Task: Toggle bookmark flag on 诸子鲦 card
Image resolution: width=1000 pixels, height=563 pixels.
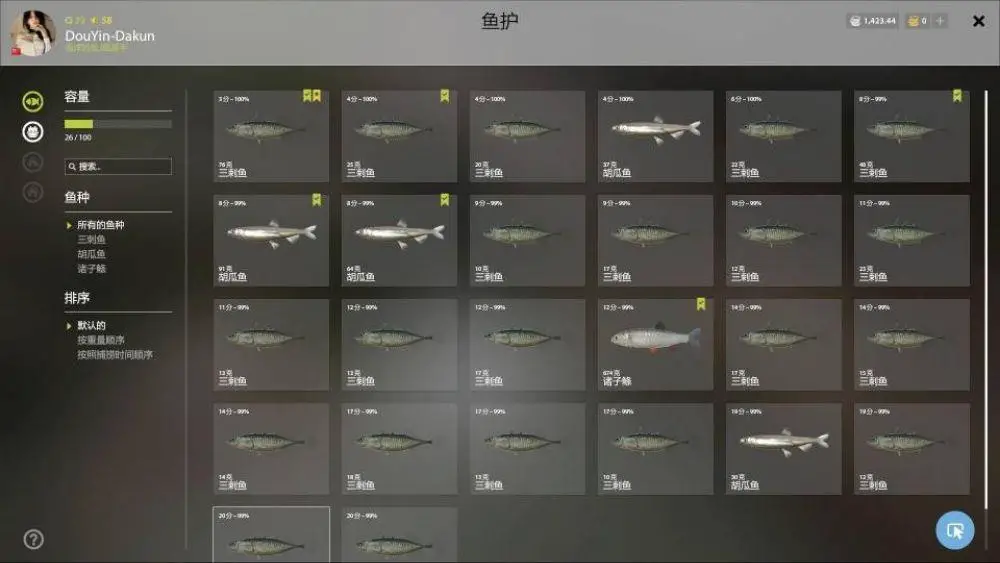Action: (x=701, y=304)
